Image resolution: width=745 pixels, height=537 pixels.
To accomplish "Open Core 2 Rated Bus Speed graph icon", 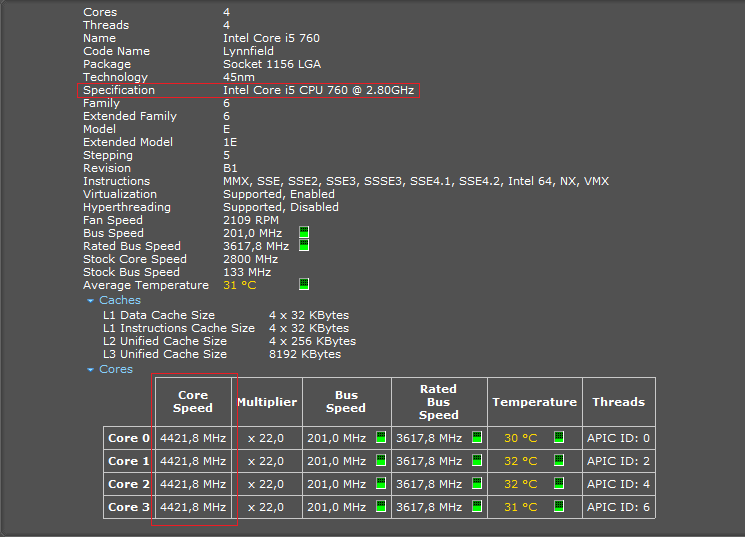I will click(477, 483).
